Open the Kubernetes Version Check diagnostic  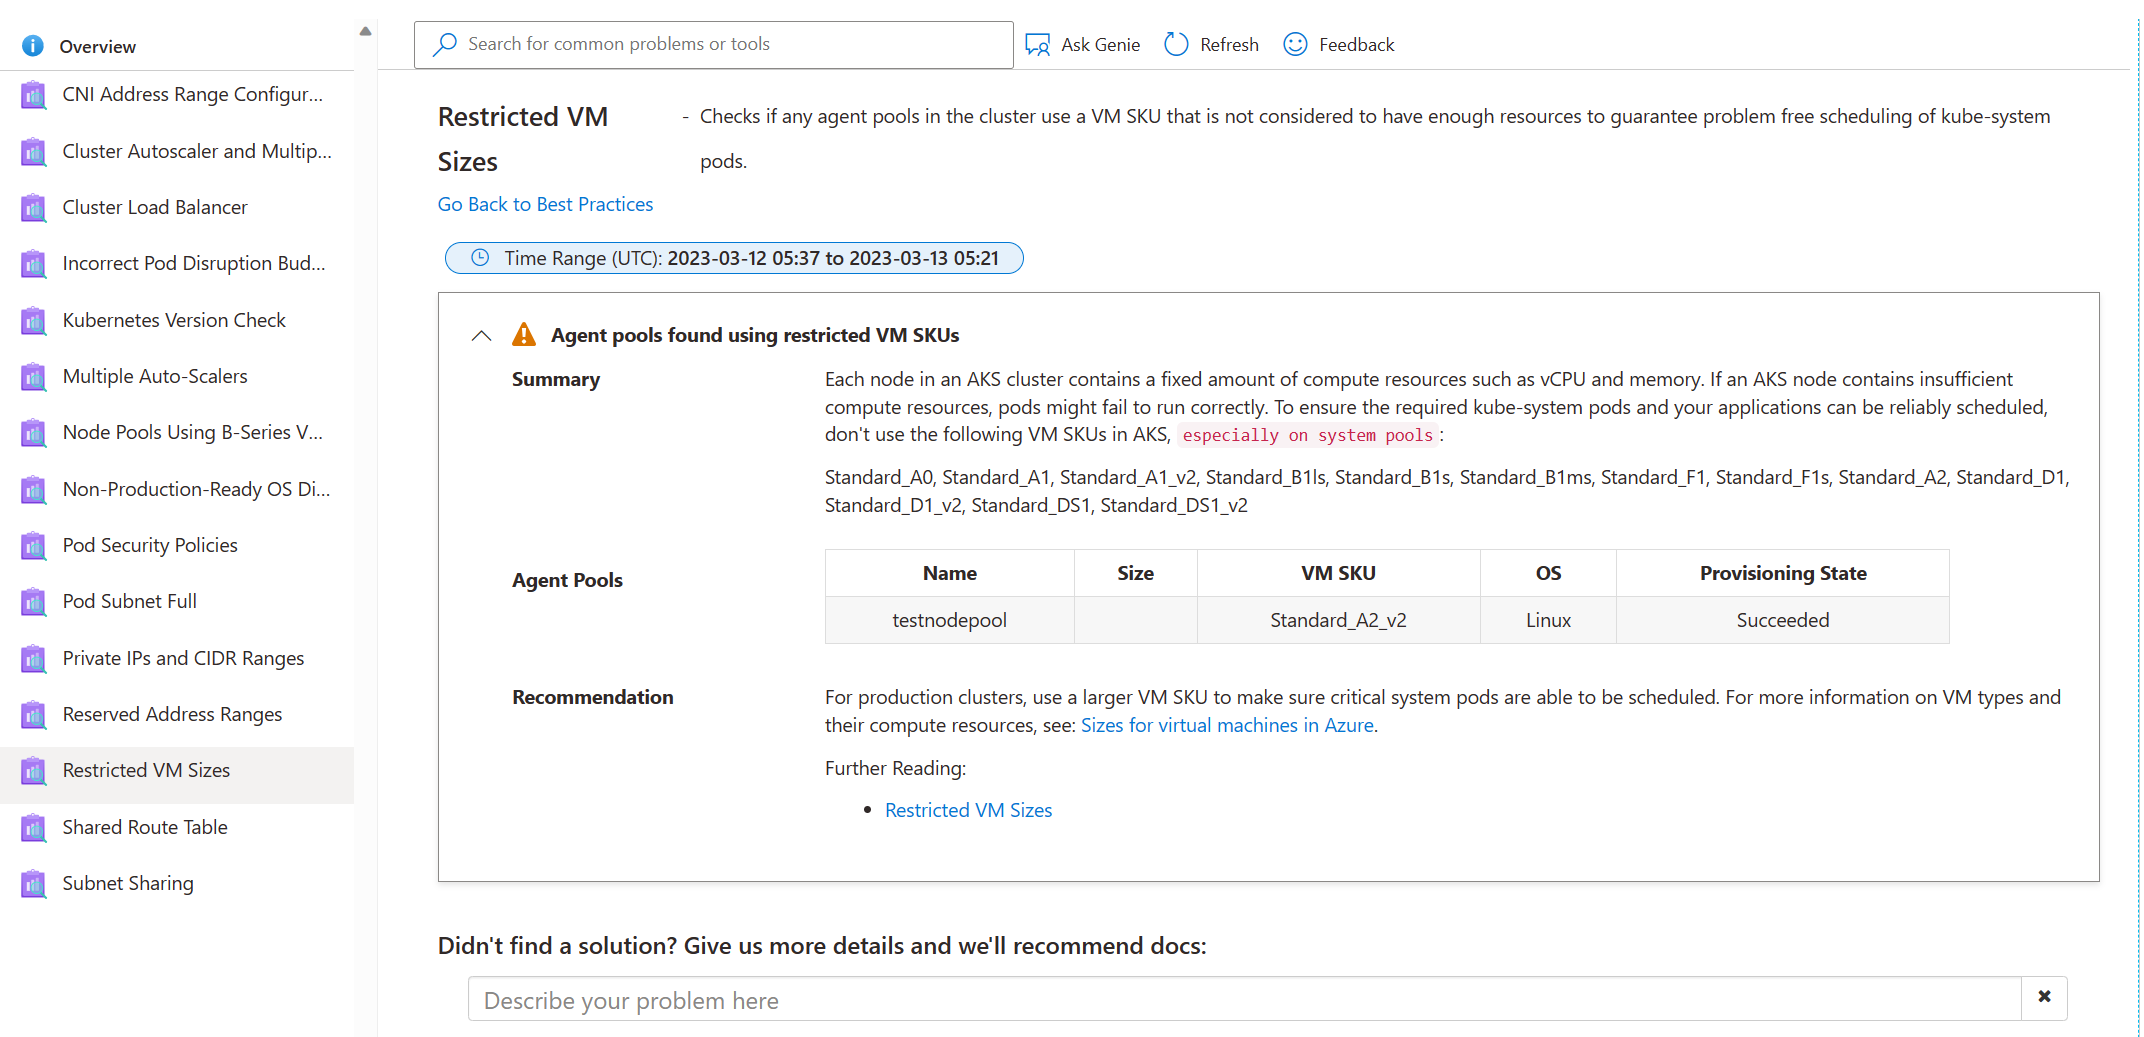tap(174, 320)
